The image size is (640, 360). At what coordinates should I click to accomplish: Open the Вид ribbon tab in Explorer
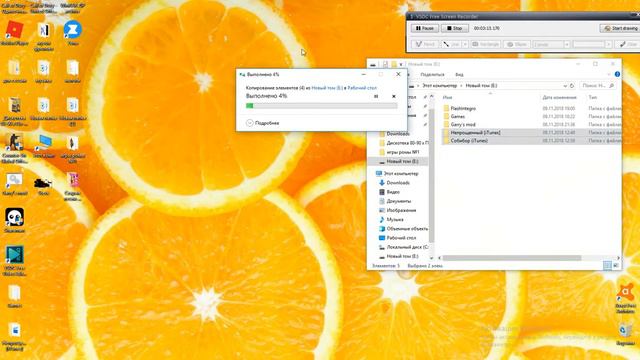pos(459,74)
